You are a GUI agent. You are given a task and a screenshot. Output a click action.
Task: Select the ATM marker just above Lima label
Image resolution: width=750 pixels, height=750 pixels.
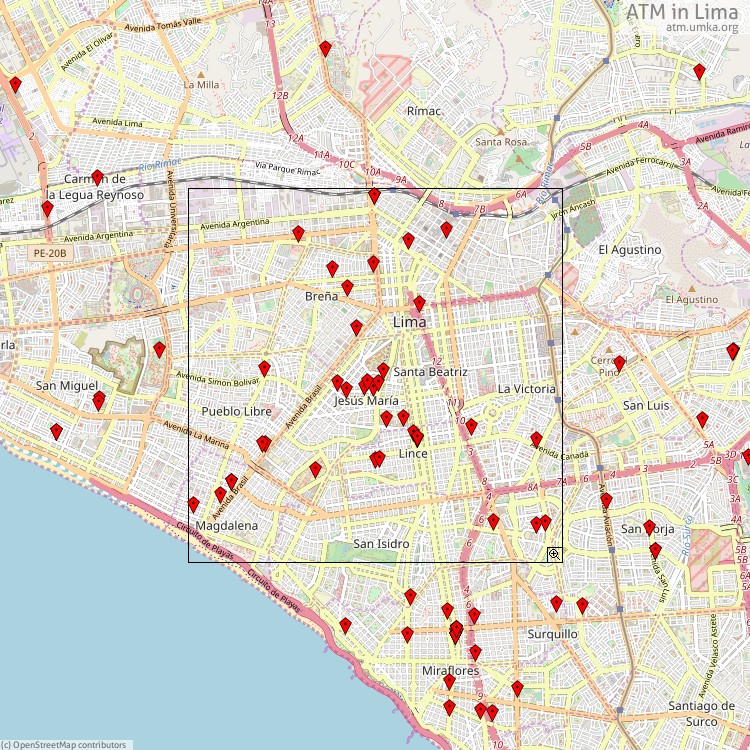pos(419,302)
